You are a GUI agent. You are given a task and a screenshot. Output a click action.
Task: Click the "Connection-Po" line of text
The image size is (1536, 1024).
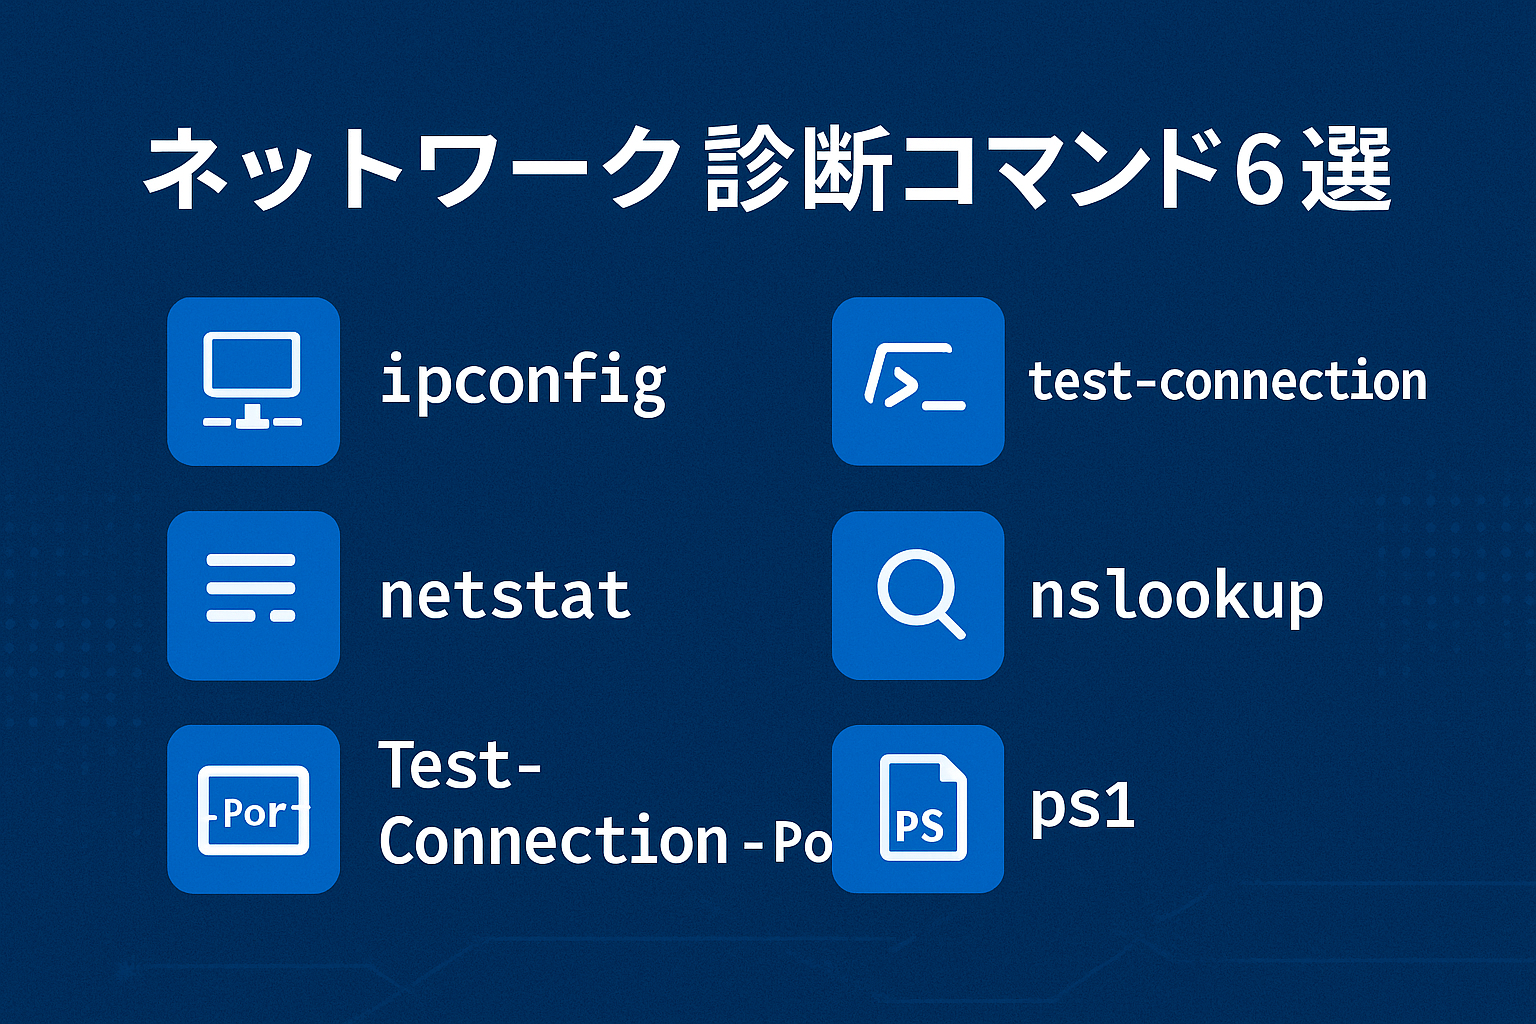(x=604, y=841)
